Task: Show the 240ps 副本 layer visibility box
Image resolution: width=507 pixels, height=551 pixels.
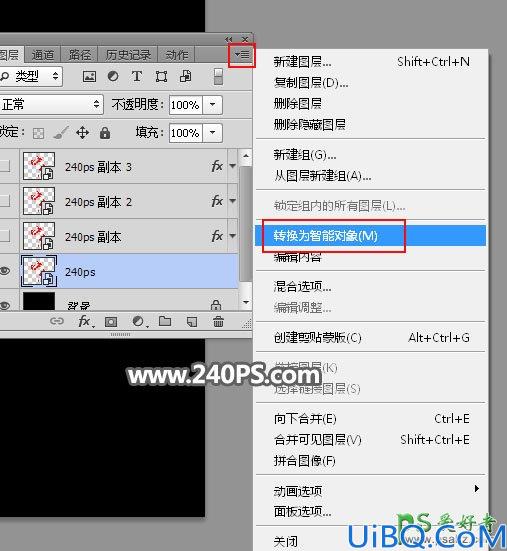Action: [4, 235]
